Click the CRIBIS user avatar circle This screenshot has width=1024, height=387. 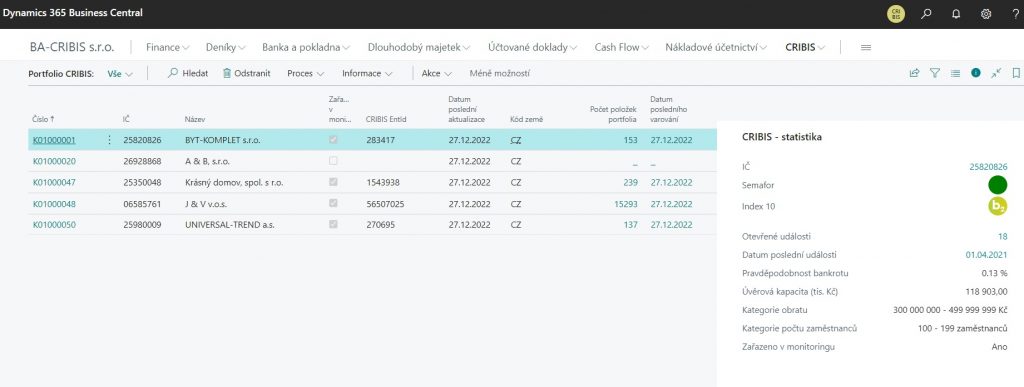pyautogui.click(x=896, y=14)
